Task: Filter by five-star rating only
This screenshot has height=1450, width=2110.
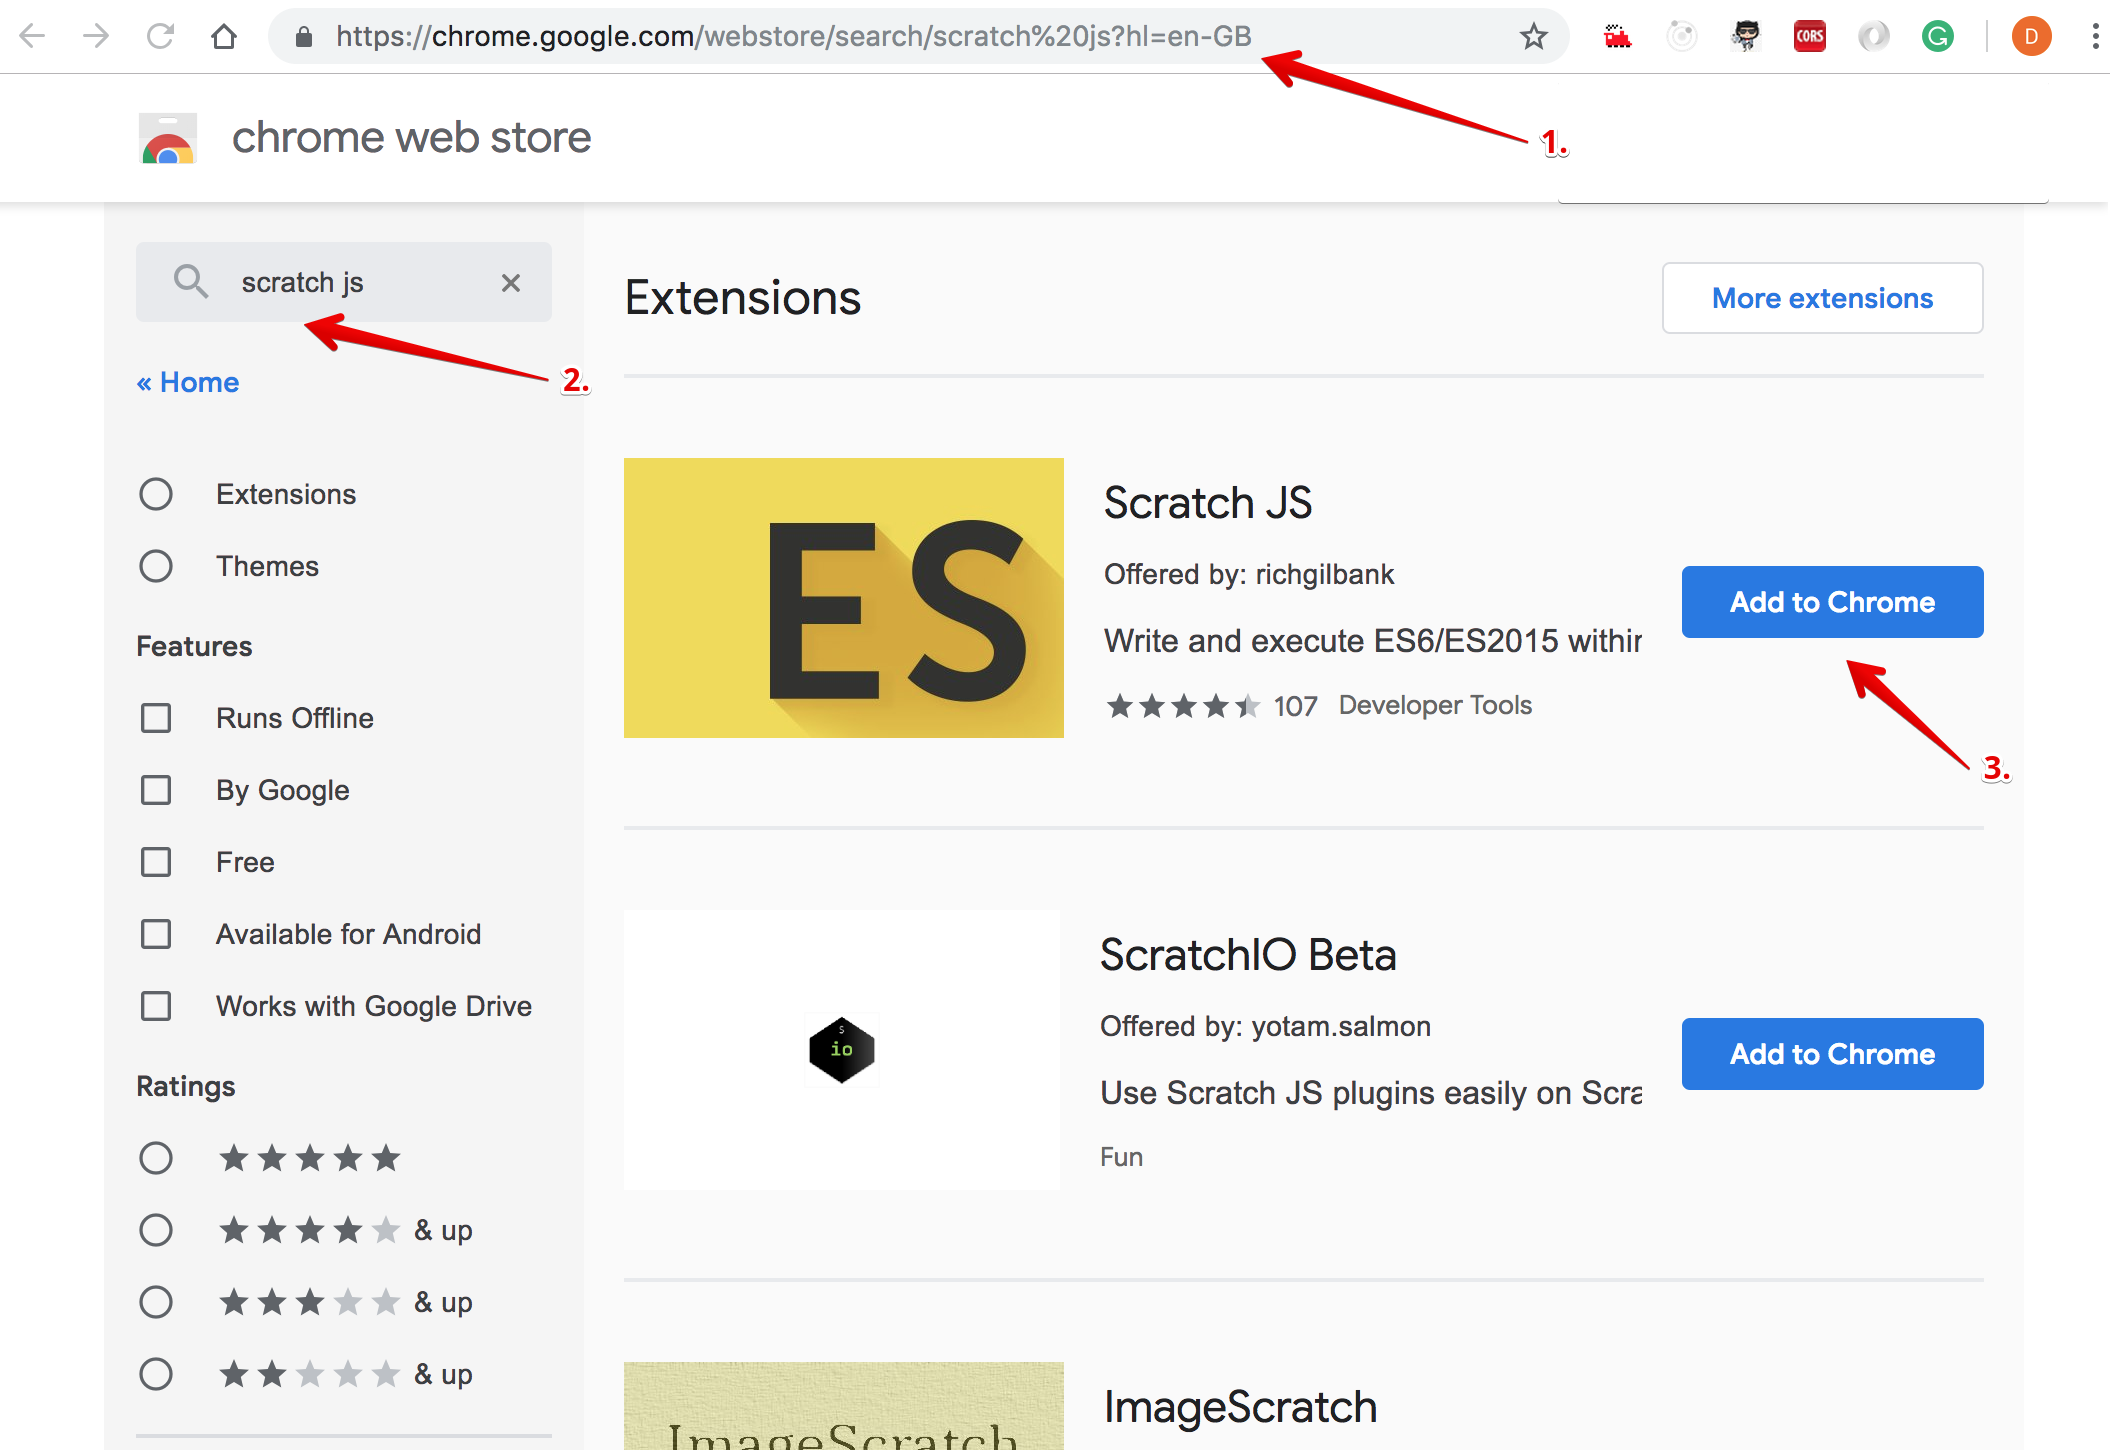Action: tap(156, 1158)
